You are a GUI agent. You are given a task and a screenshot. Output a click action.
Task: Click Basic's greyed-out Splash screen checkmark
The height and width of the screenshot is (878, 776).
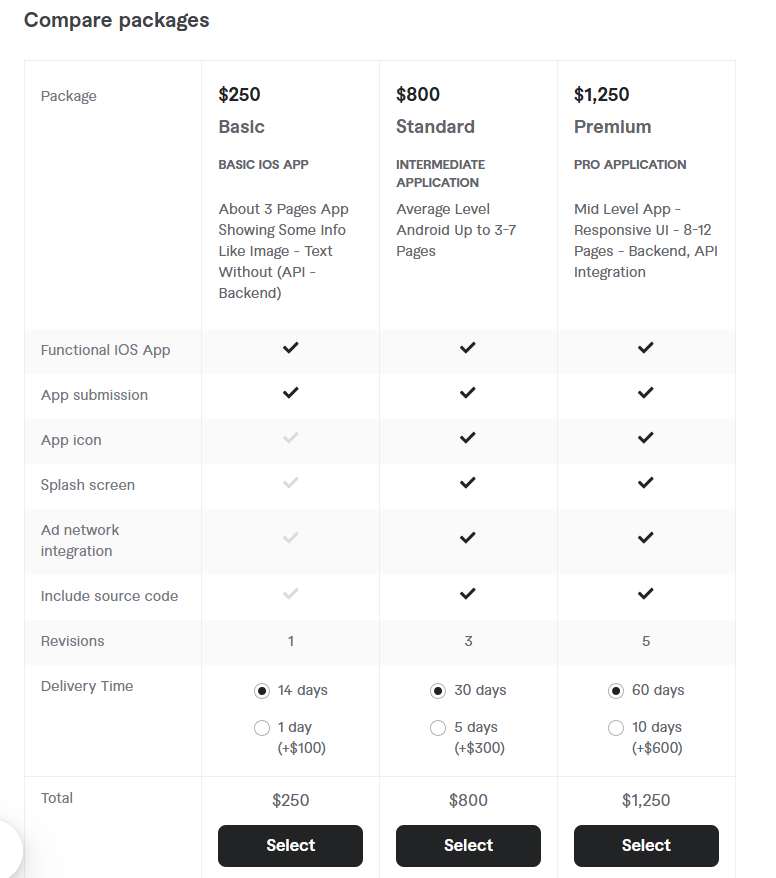[291, 482]
